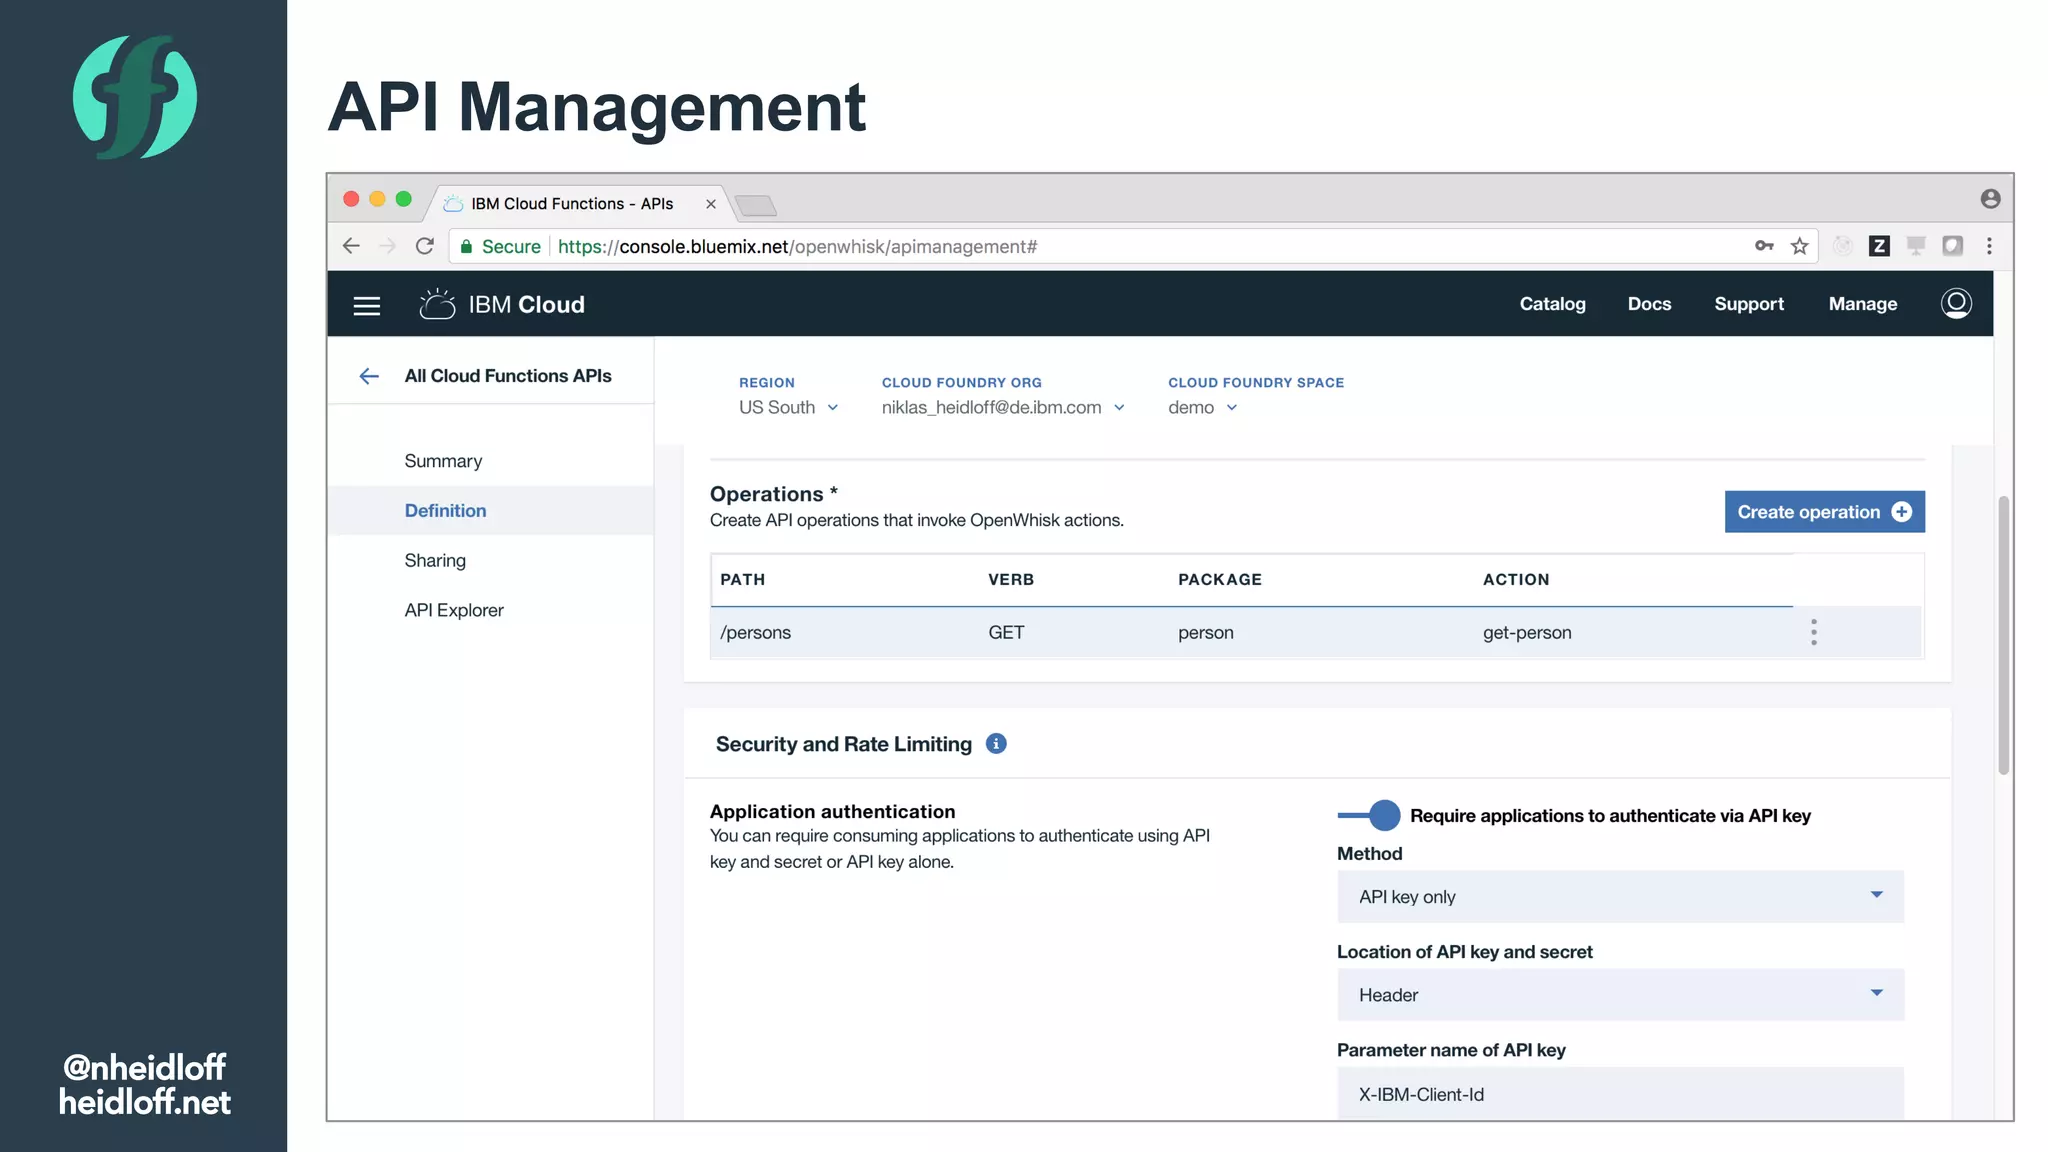2048x1152 pixels.
Task: Expand the Cloud Foundry Org dropdown
Action: coord(1003,407)
